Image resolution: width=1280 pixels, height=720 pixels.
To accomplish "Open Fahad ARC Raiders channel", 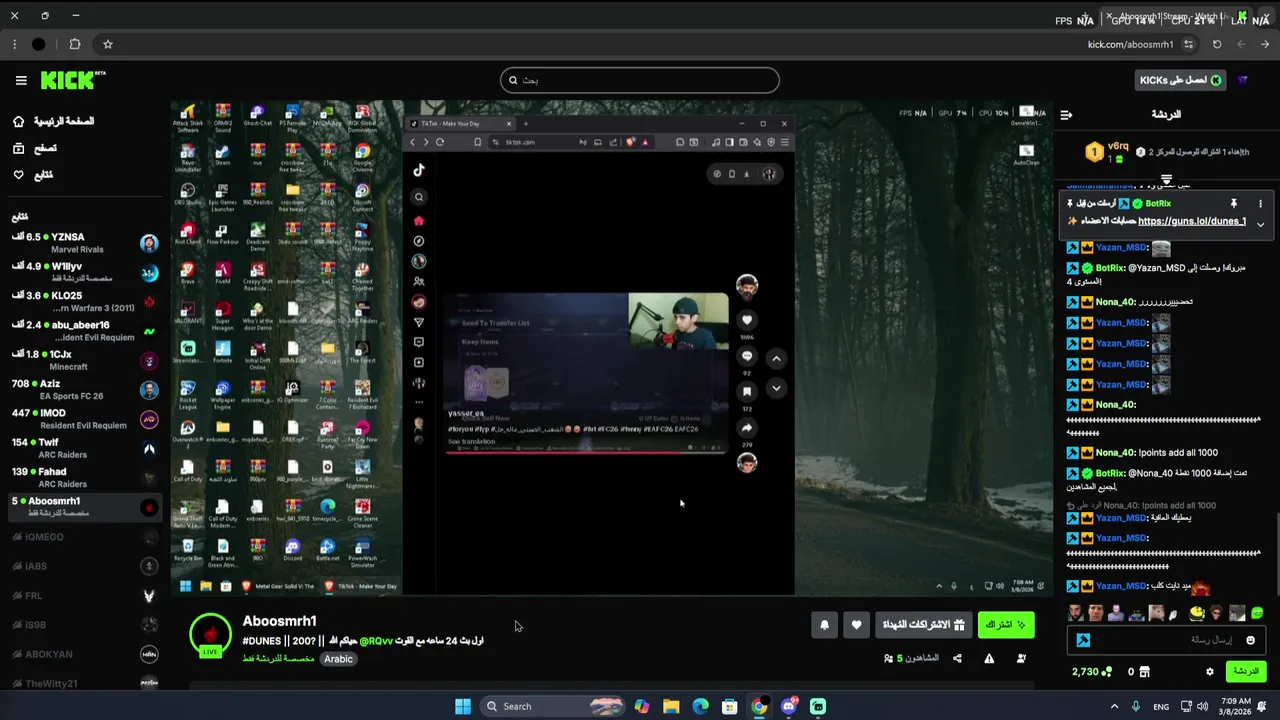I will pos(85,477).
